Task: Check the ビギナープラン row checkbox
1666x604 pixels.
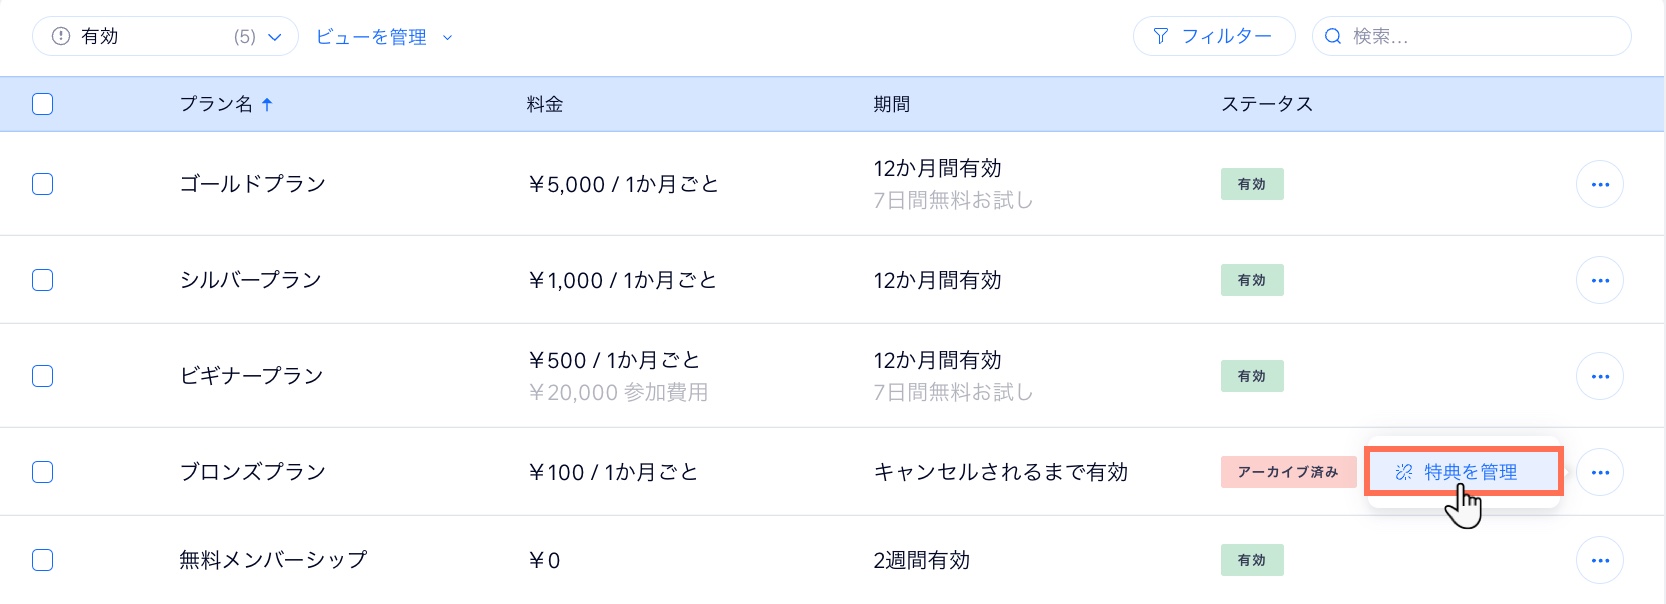Action: [x=42, y=376]
